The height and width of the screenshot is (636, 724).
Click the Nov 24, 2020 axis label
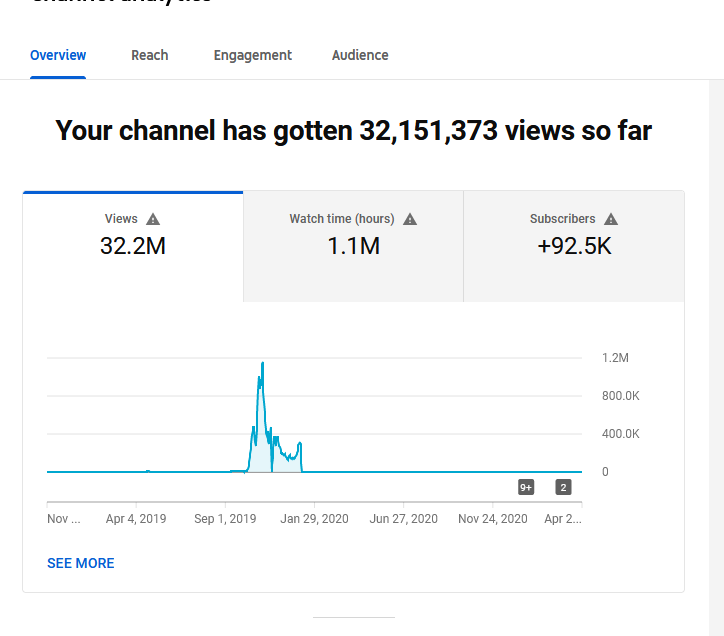(x=493, y=519)
